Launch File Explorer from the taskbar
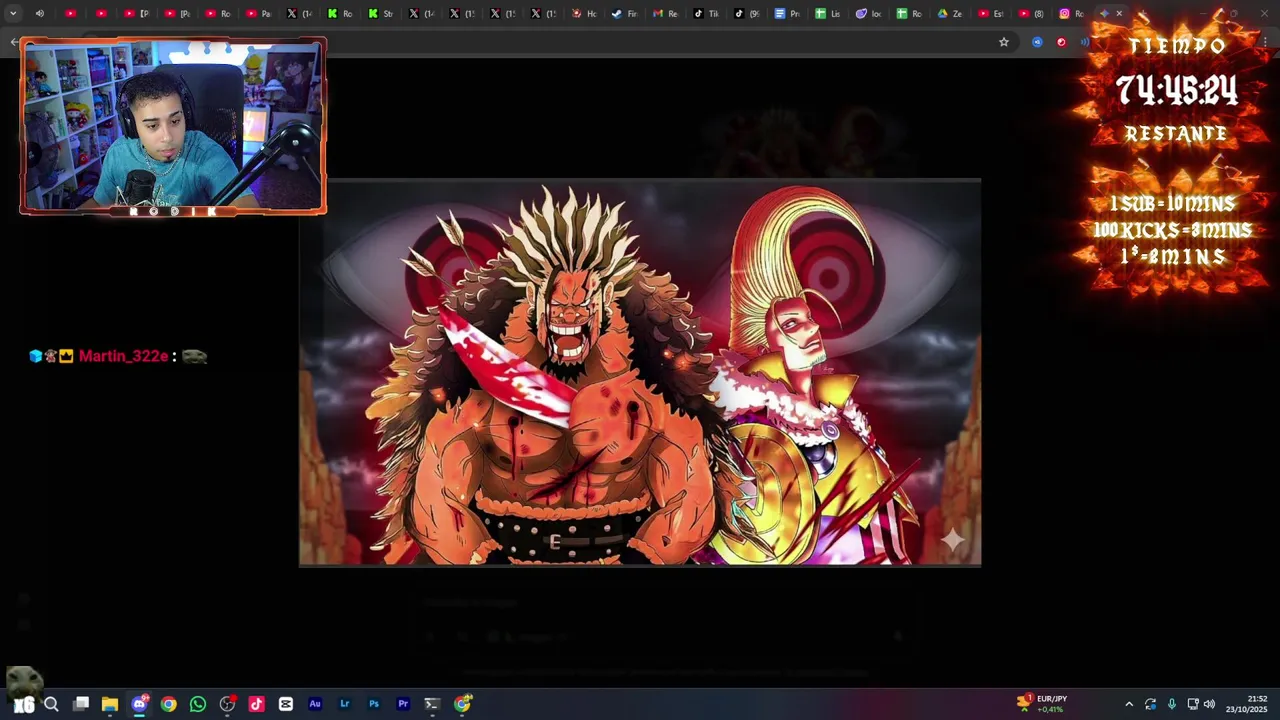The height and width of the screenshot is (720, 1280). coord(110,704)
